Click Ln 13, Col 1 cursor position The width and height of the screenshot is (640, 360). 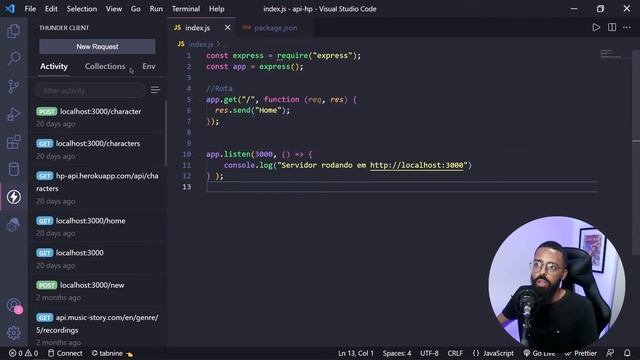pos(356,353)
